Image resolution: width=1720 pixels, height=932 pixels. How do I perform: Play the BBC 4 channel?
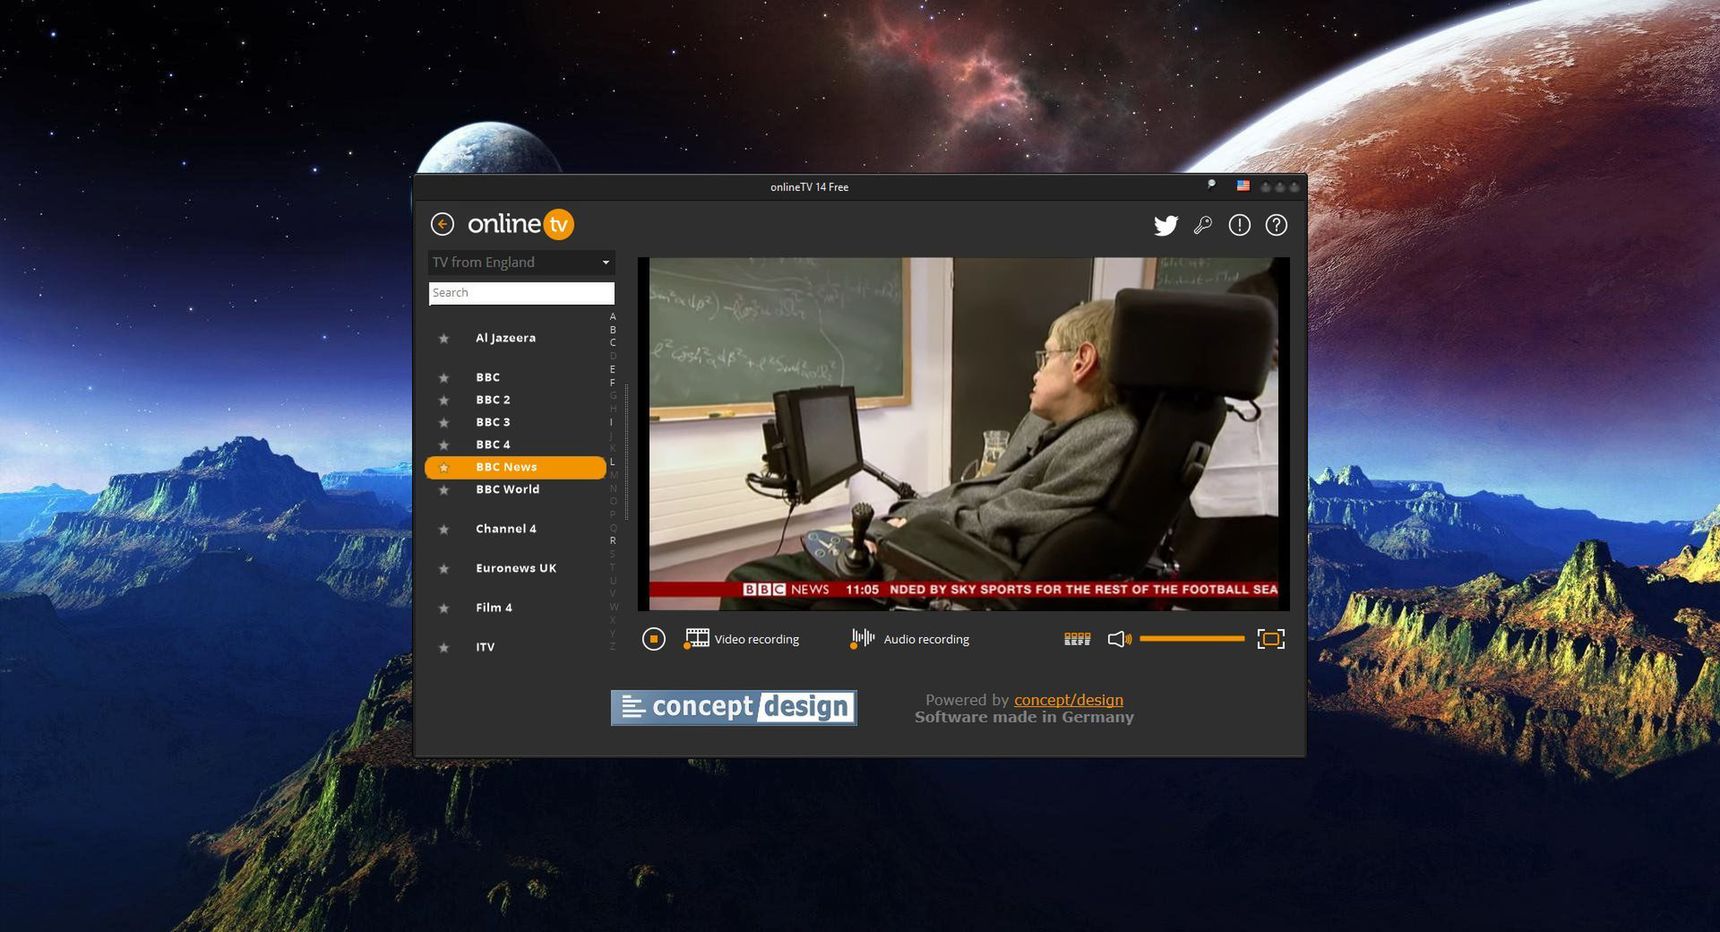tap(493, 445)
